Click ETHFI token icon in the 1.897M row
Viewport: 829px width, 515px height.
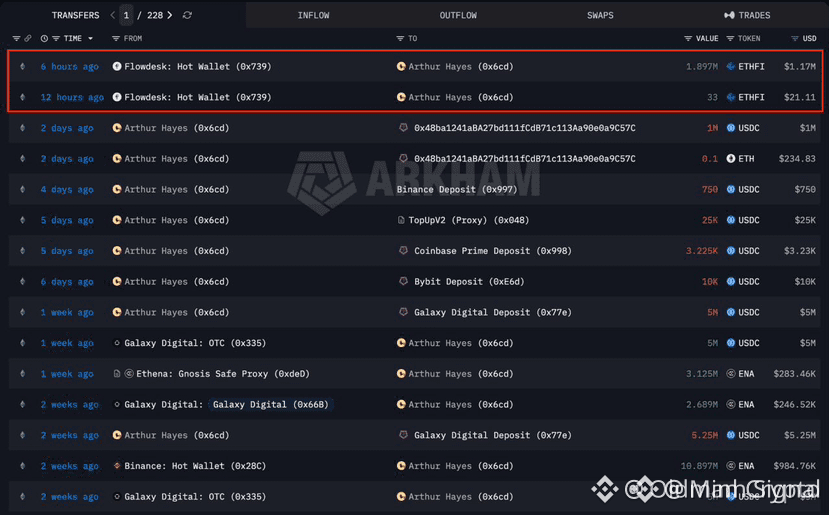(x=731, y=67)
